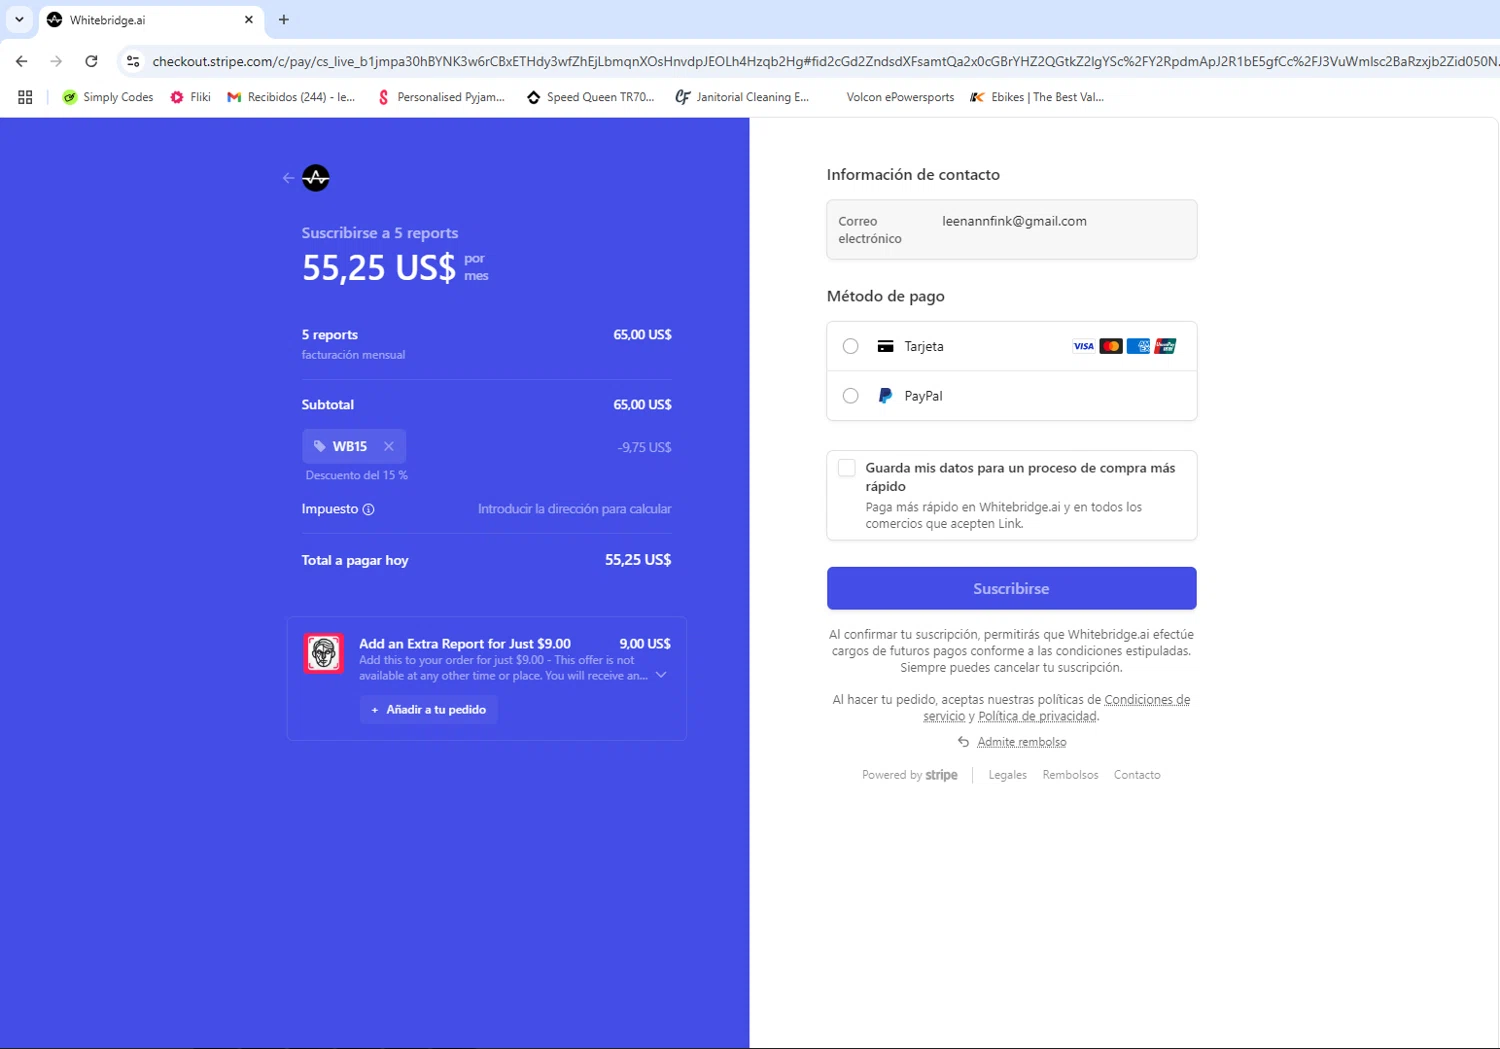
Task: Show tax info icon next to Impuesto
Action: tap(368, 509)
